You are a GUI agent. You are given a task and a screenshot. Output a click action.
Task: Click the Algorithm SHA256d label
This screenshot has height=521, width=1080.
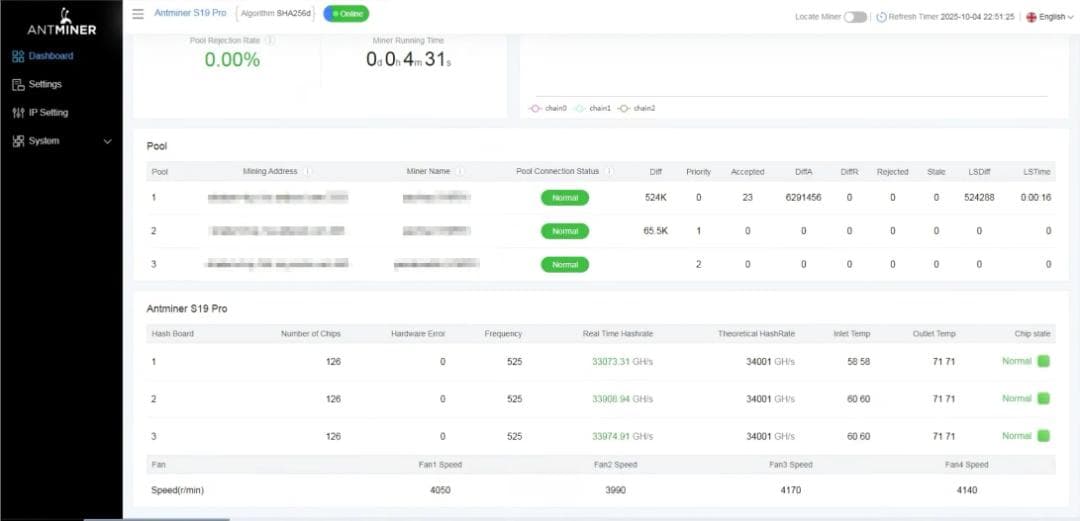click(276, 14)
